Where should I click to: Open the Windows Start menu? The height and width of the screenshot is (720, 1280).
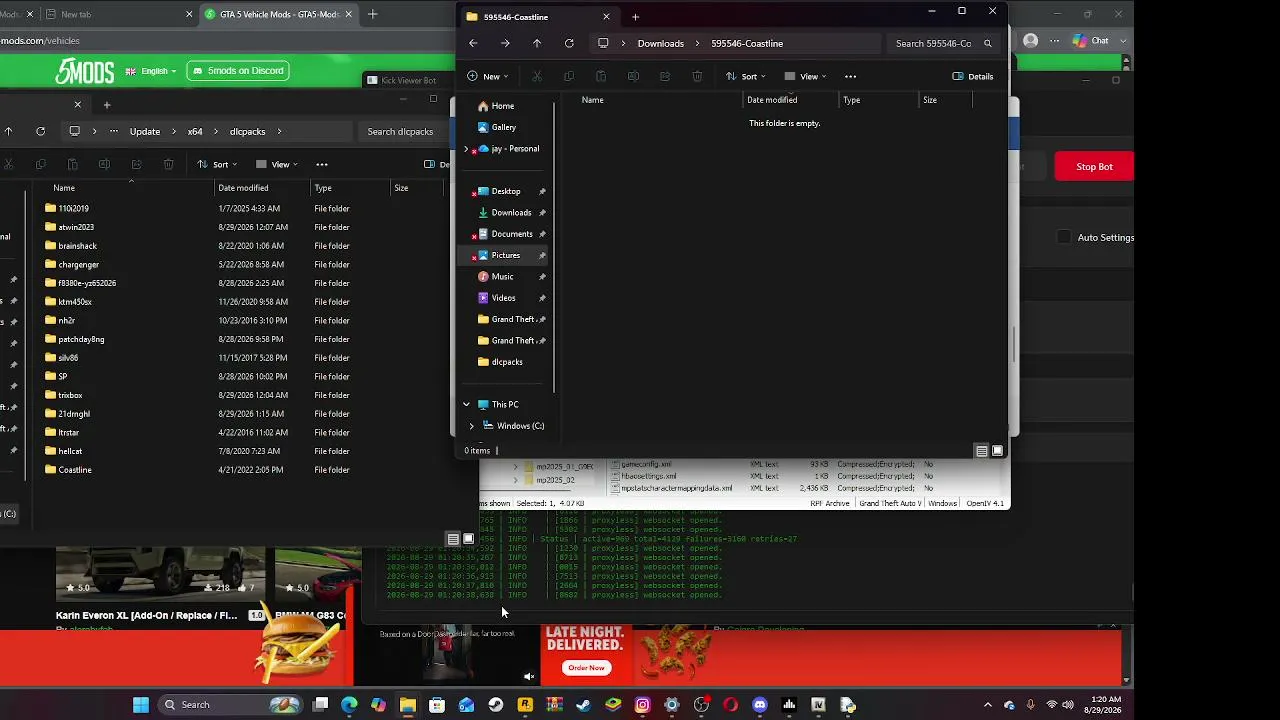point(141,705)
